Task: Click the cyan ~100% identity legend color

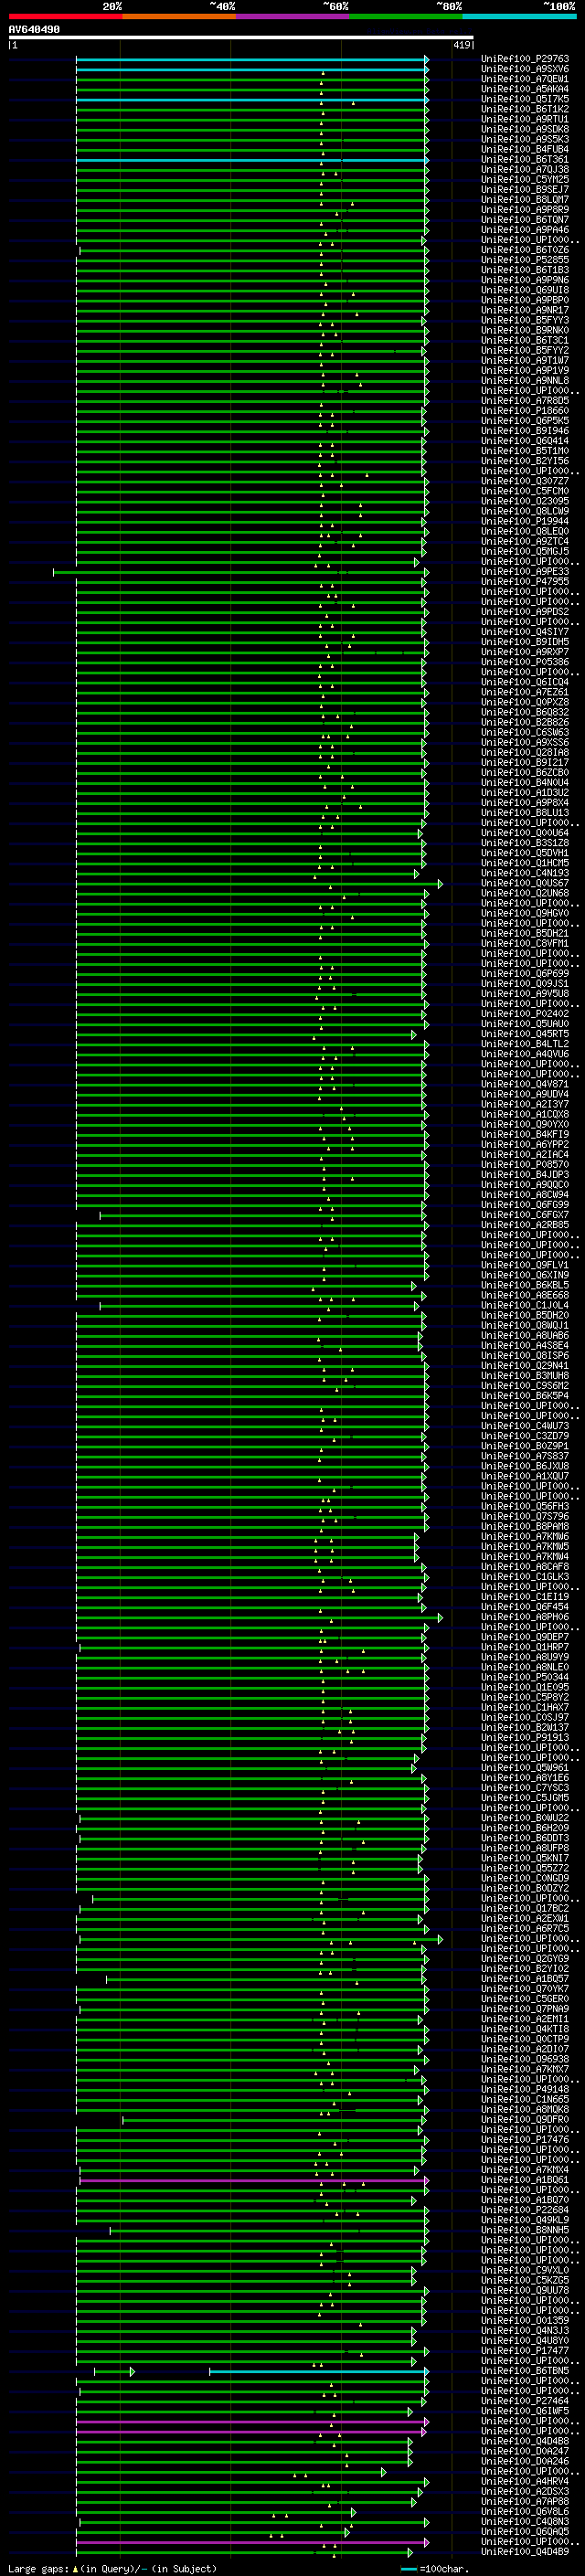Action: (519, 16)
